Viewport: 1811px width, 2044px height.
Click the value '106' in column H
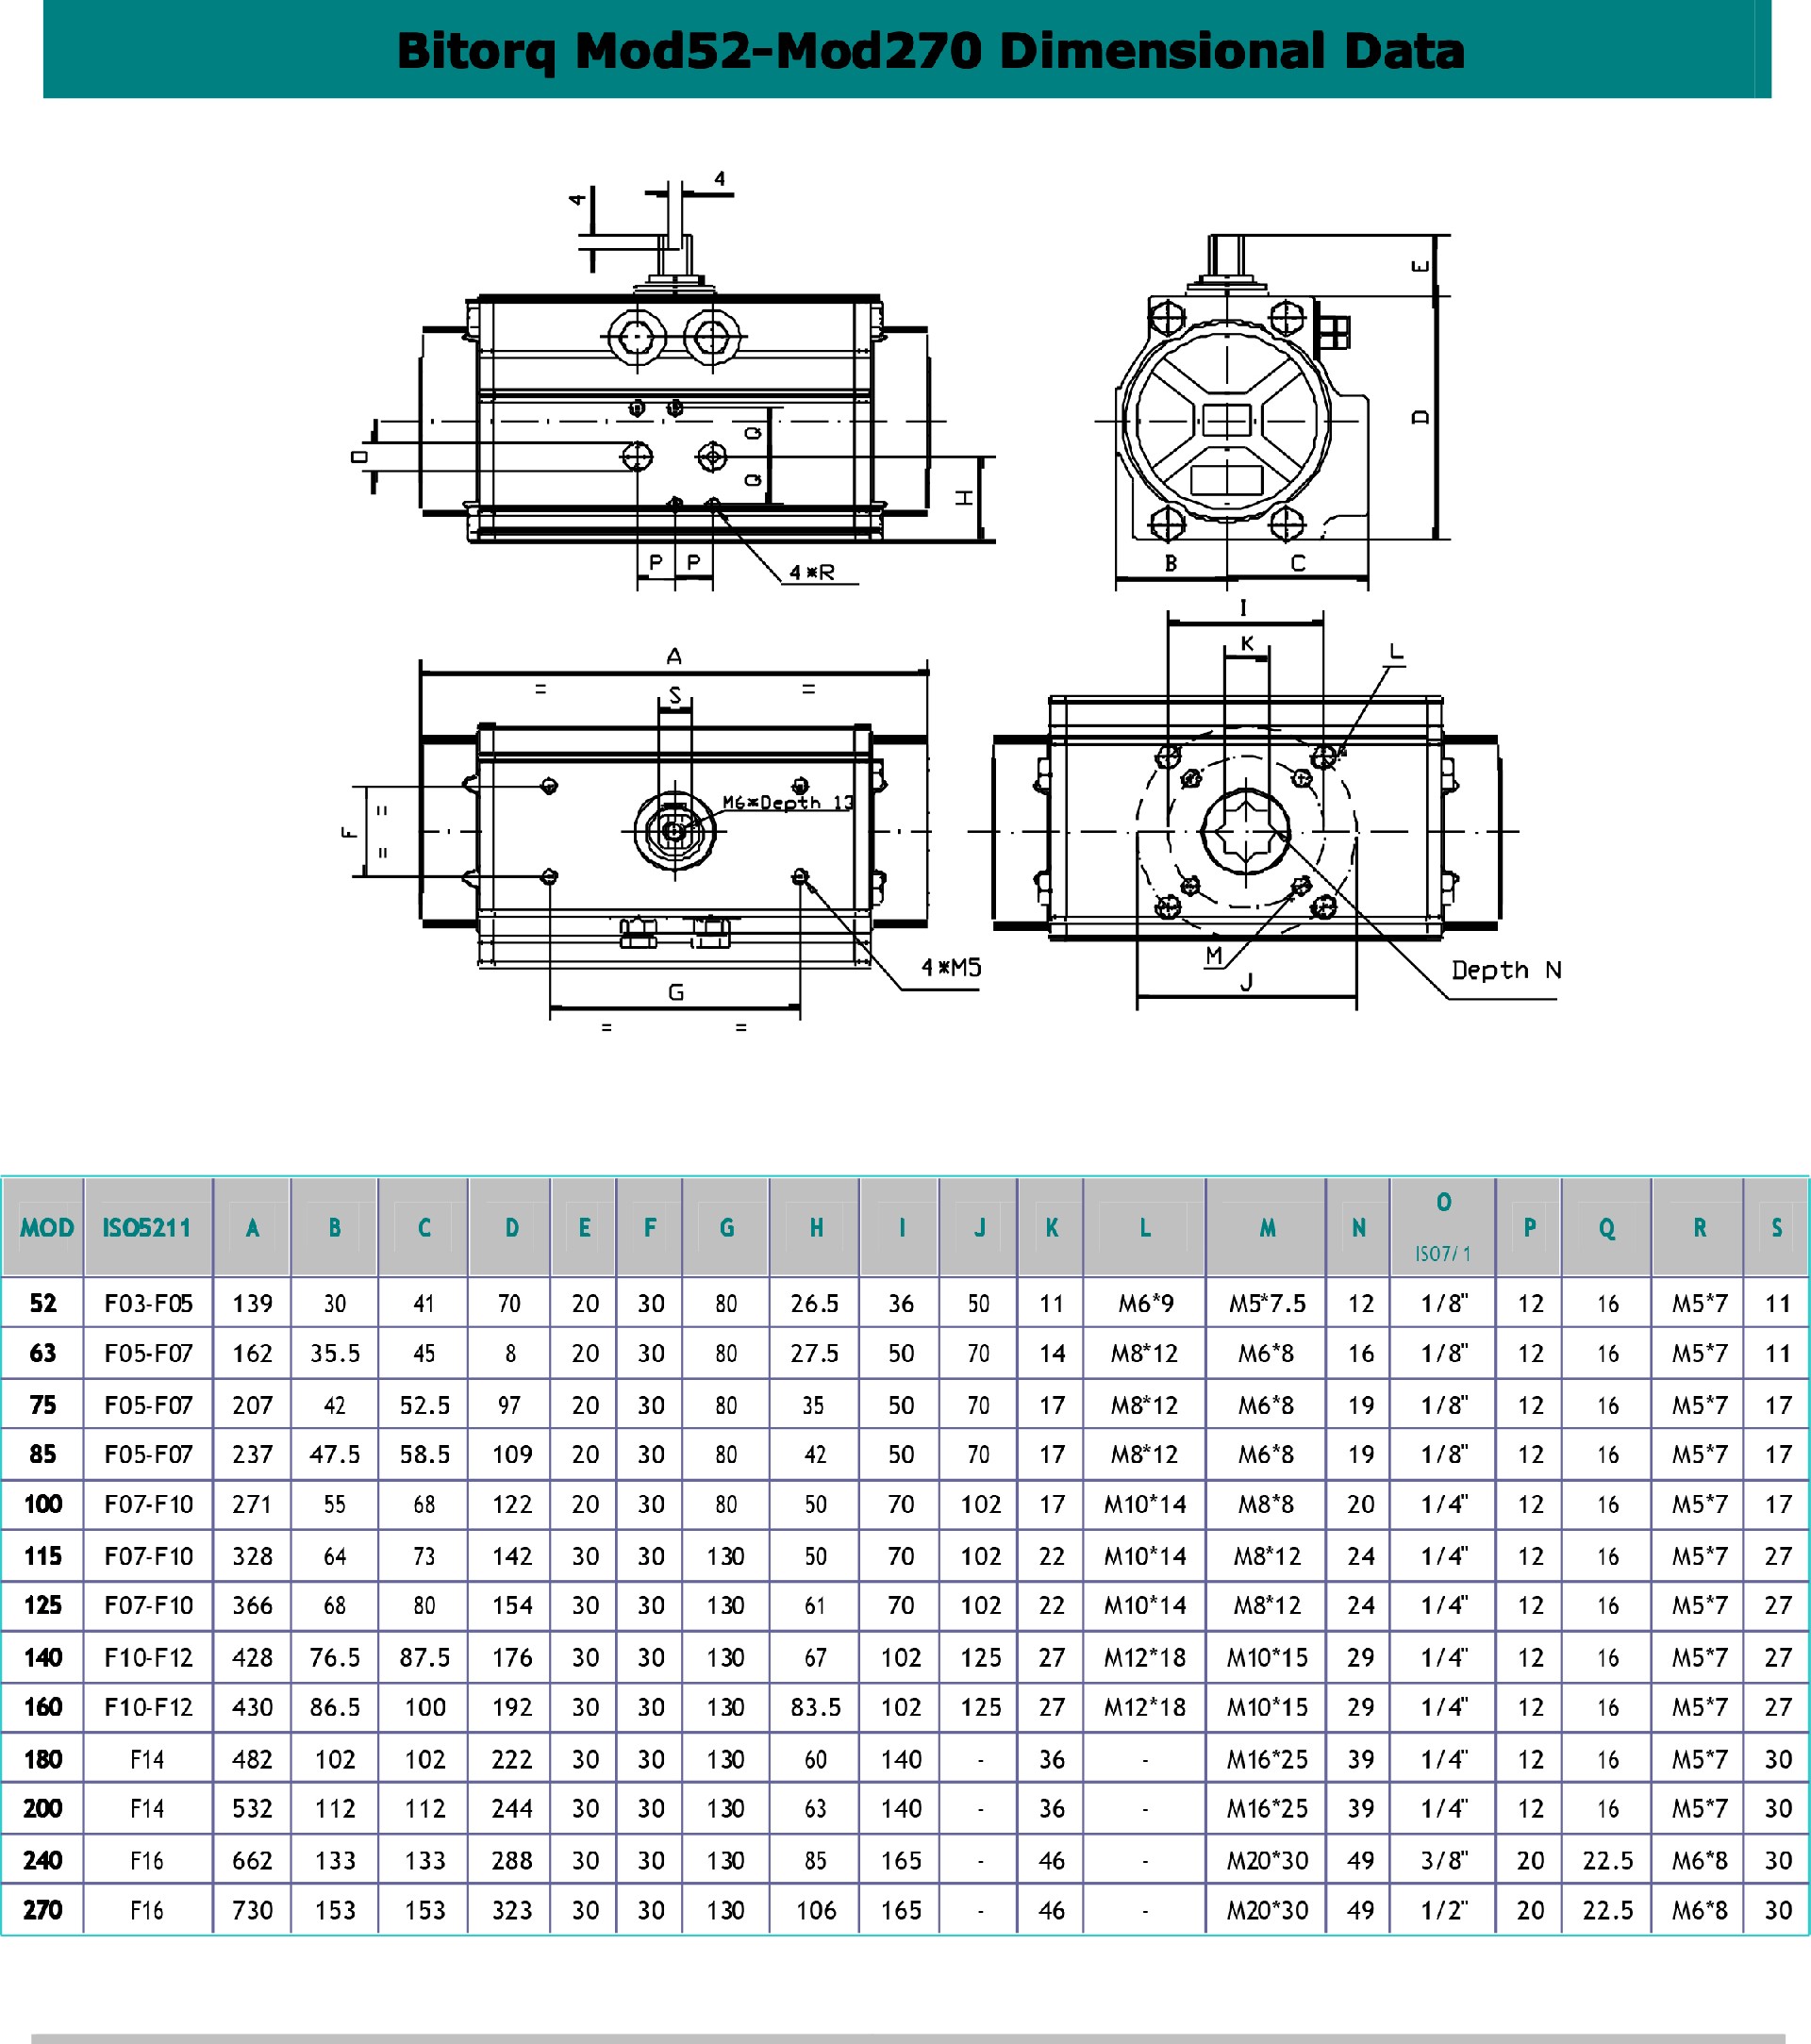coord(816,1911)
